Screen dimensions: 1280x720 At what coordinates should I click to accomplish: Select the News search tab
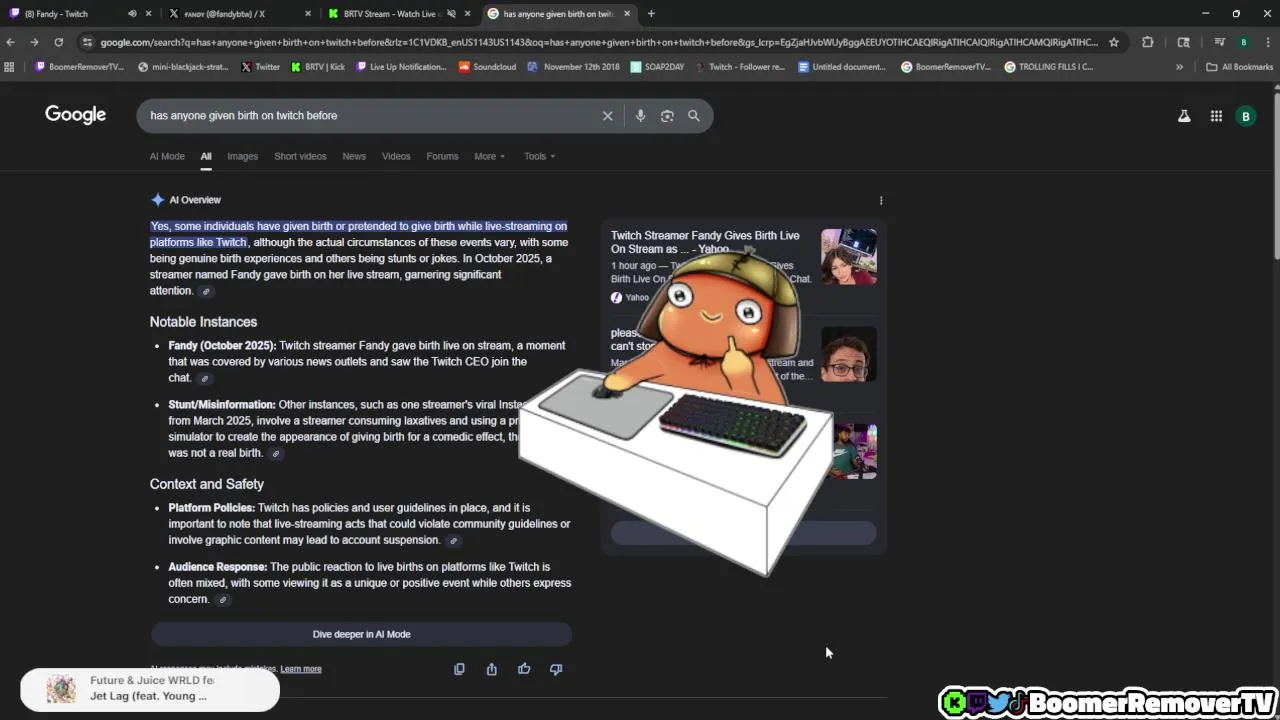pos(354,156)
